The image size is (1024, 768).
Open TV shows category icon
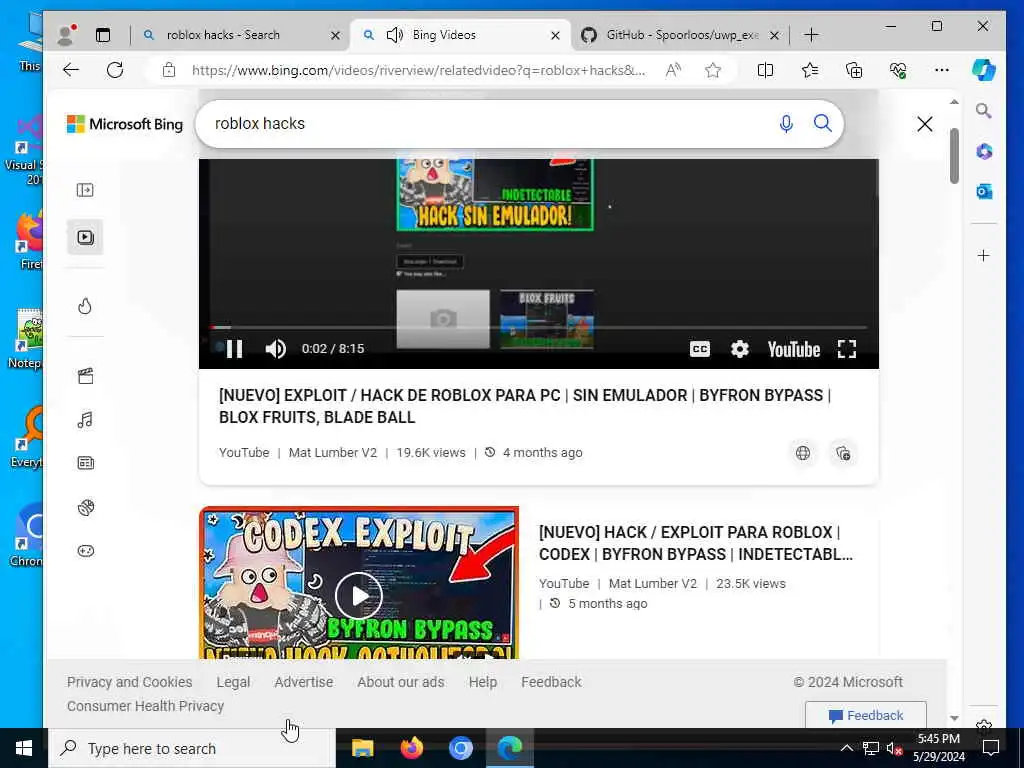click(x=86, y=463)
